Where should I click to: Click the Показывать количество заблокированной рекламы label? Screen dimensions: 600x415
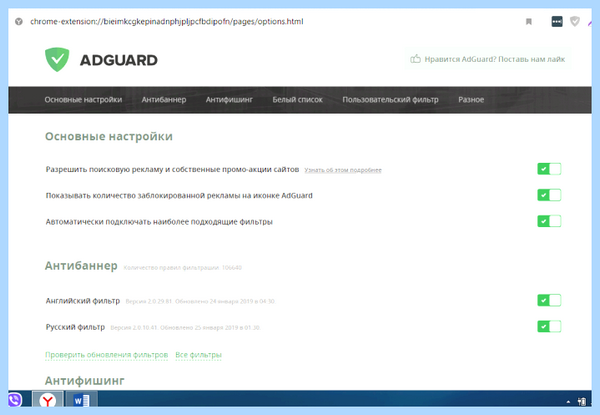point(179,195)
